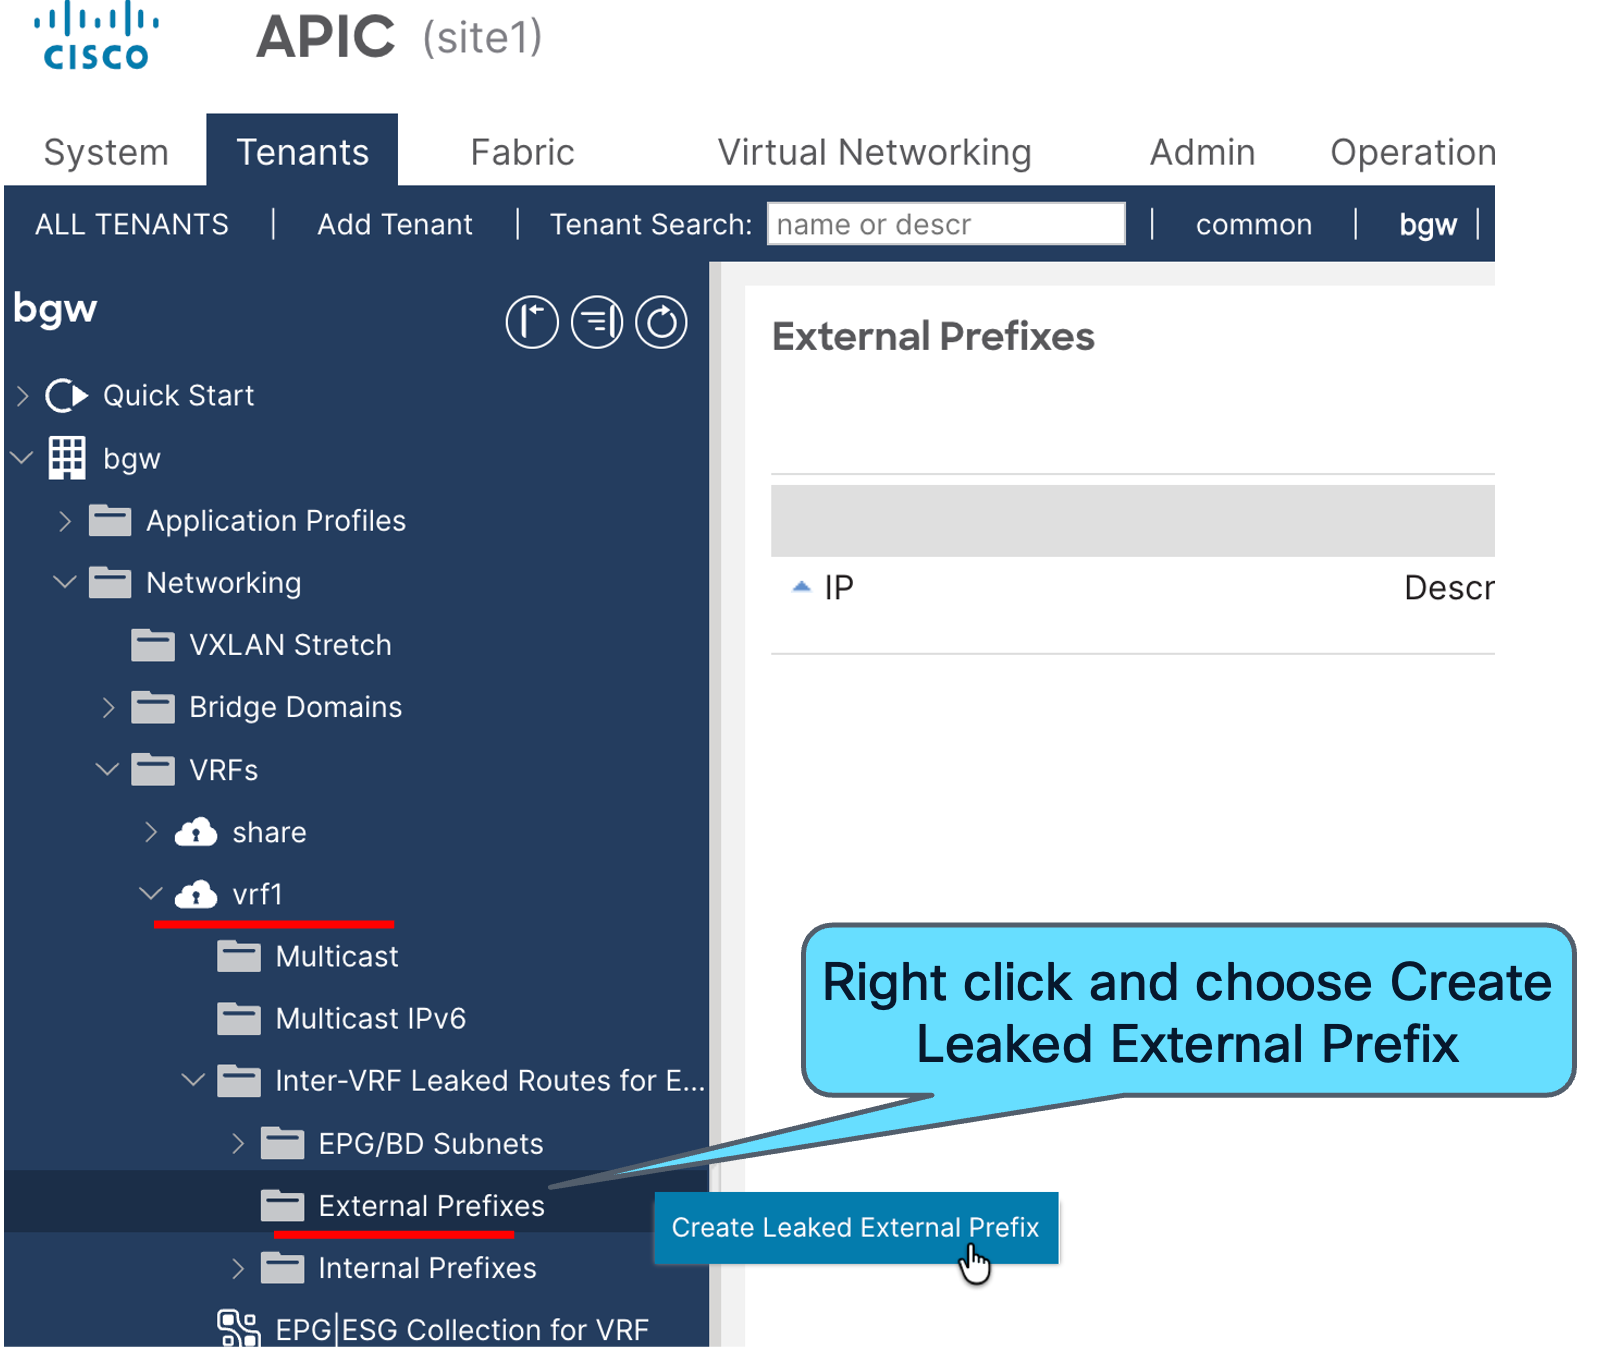Viewport: 1602px width, 1360px height.
Task: Select the Tenants tab
Action: 302,152
